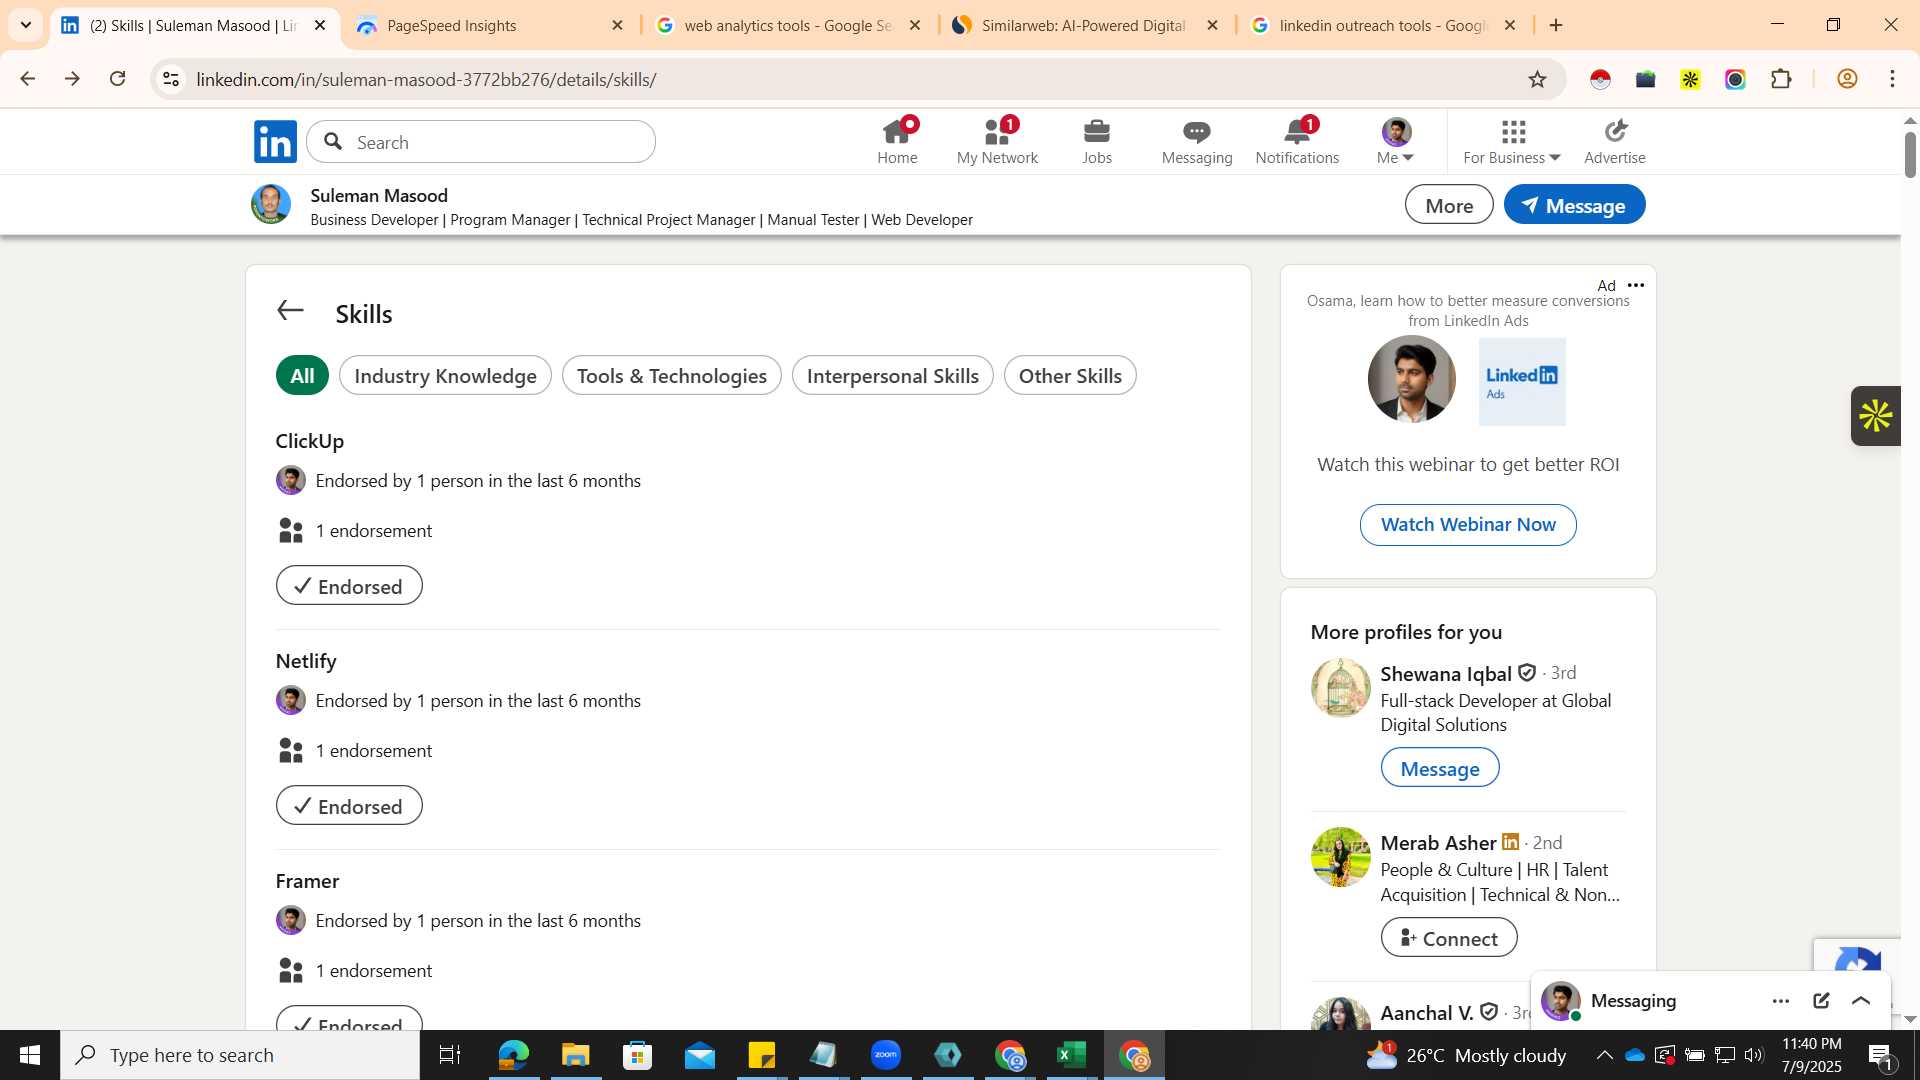Viewport: 1920px width, 1080px height.
Task: Expand the Messaging panel chevron
Action: [x=1861, y=1001]
